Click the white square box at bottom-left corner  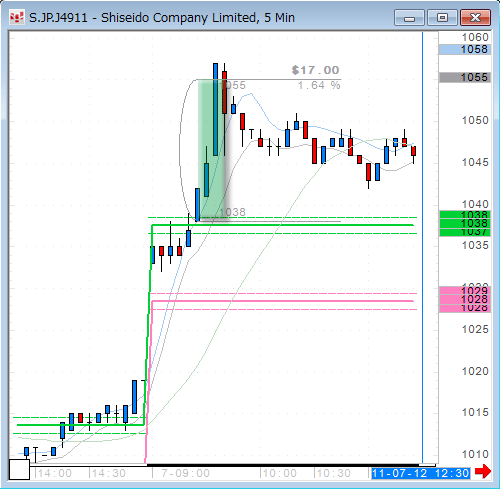tap(19, 469)
